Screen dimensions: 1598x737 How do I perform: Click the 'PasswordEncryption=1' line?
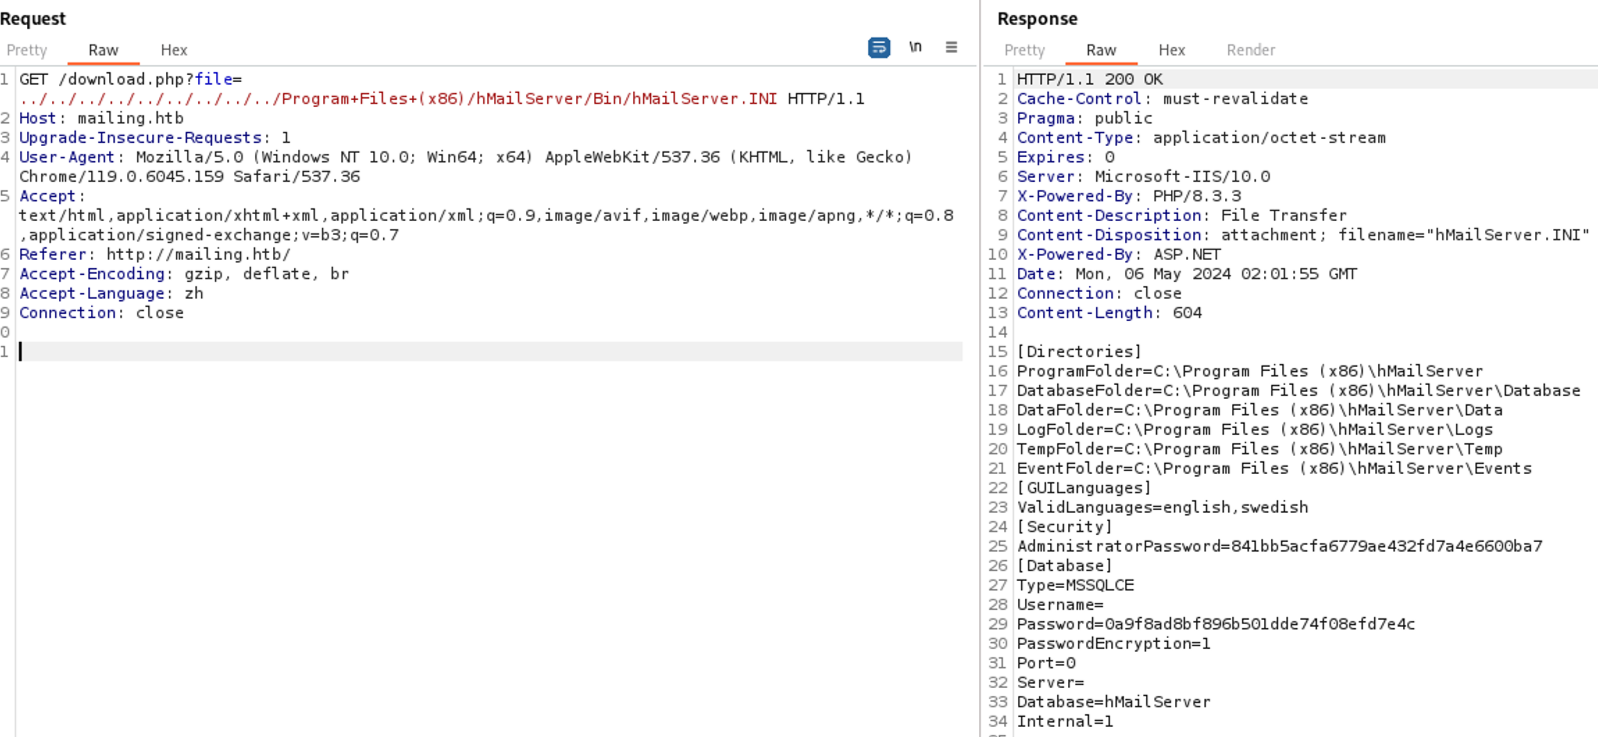(x=1114, y=644)
